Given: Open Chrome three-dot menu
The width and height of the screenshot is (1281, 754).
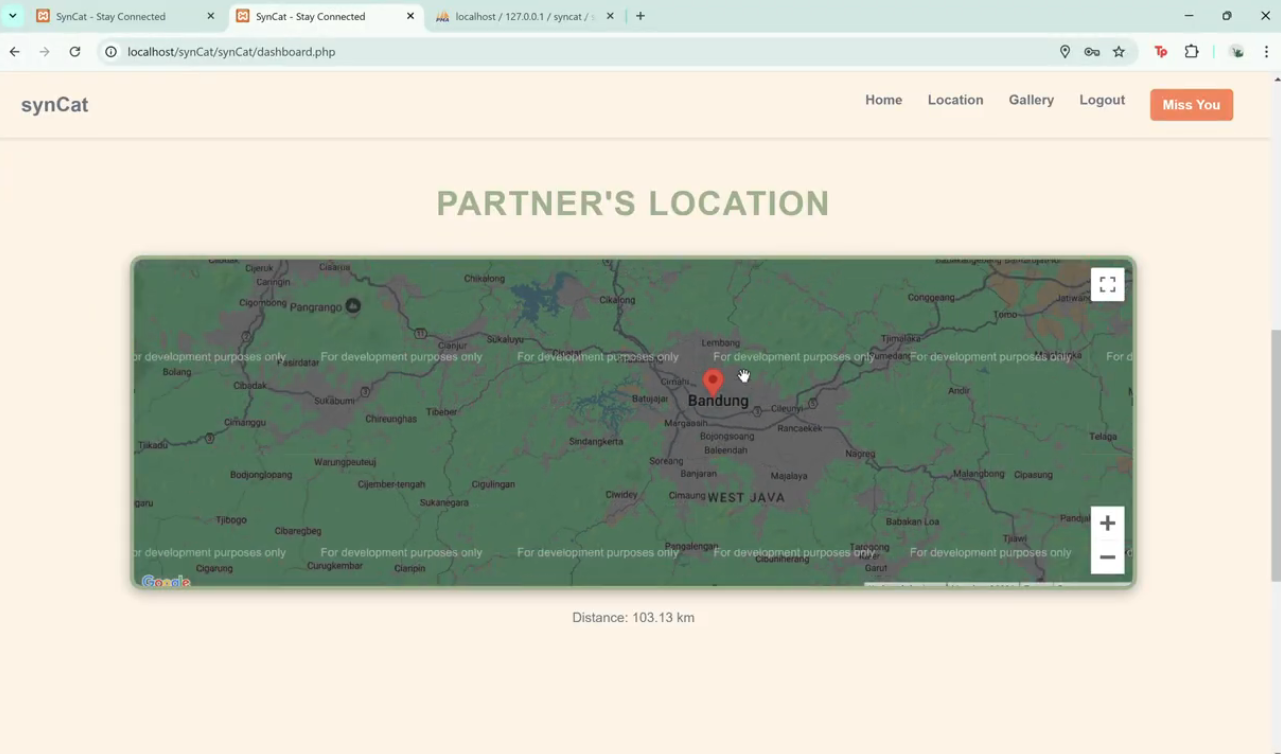Looking at the screenshot, I should coord(1266,52).
